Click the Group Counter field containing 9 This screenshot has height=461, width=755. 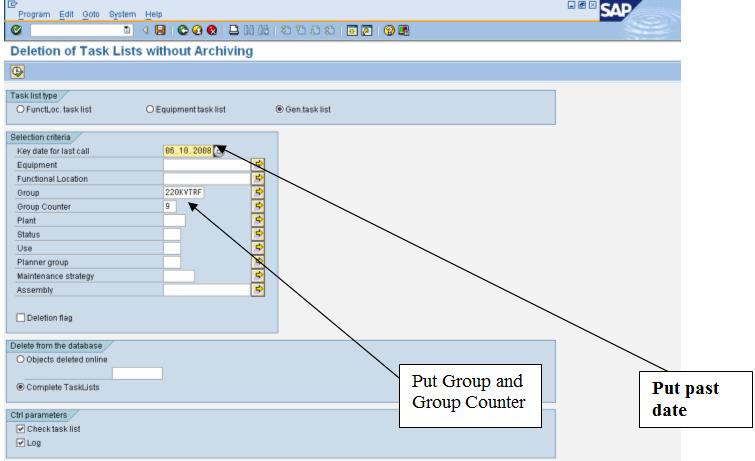pos(170,207)
